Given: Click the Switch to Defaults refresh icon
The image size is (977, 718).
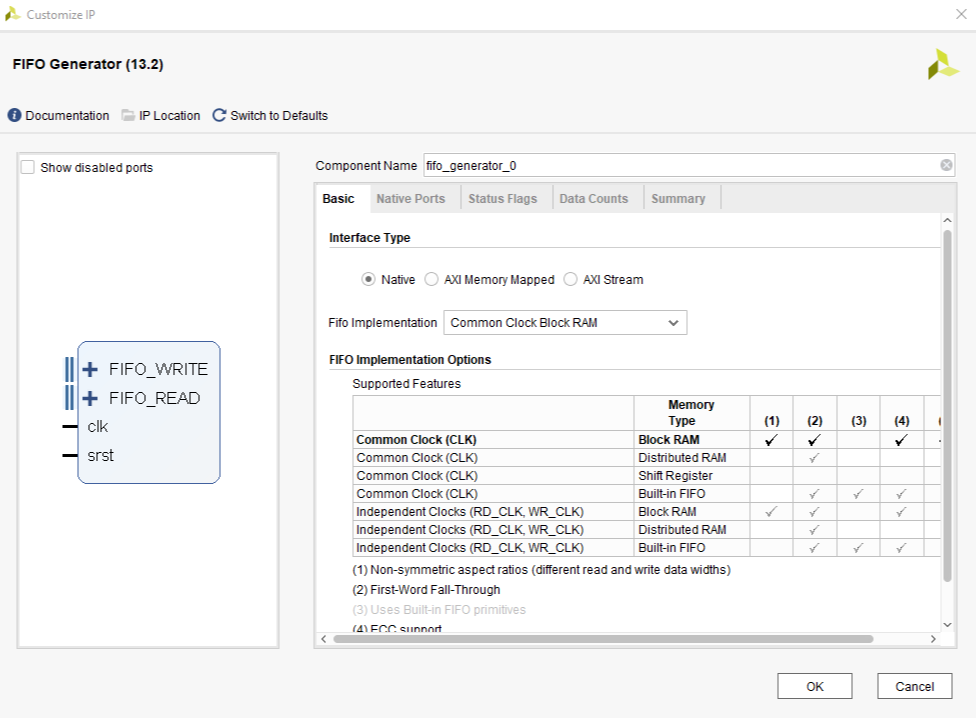Looking at the screenshot, I should (x=218, y=115).
